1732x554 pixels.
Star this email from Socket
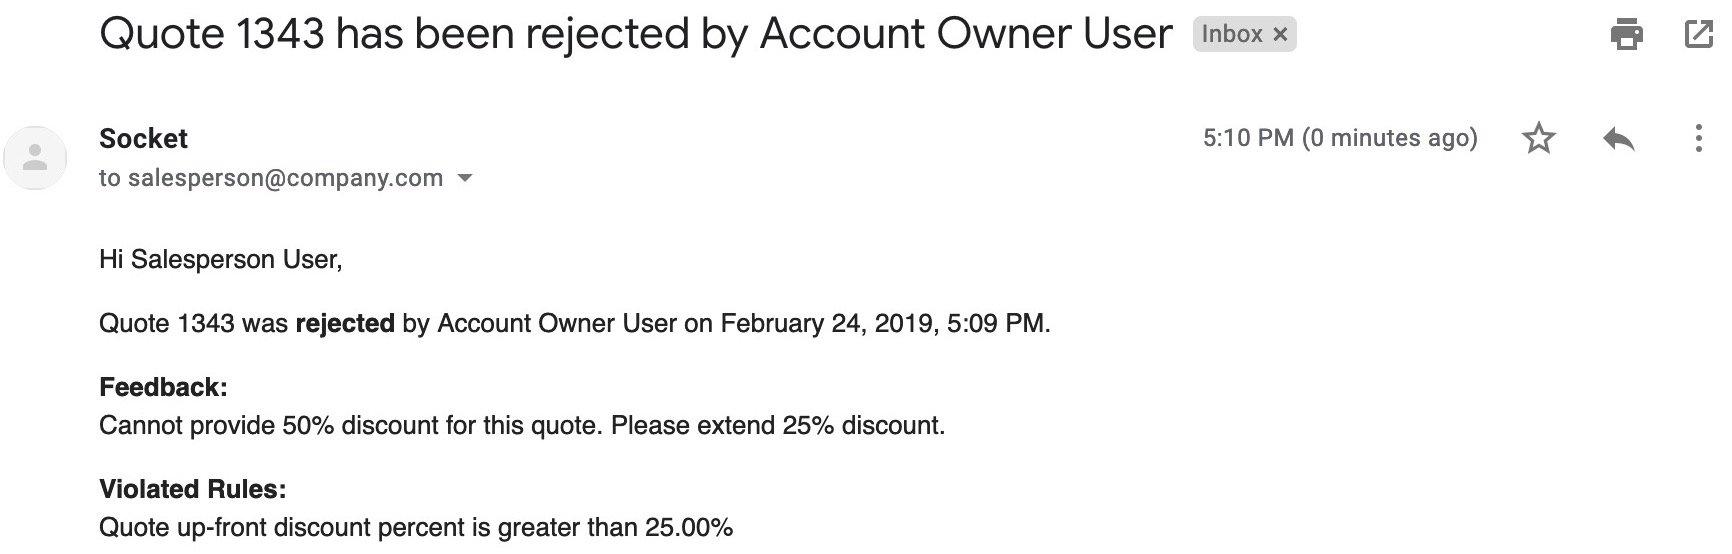coord(1539,138)
